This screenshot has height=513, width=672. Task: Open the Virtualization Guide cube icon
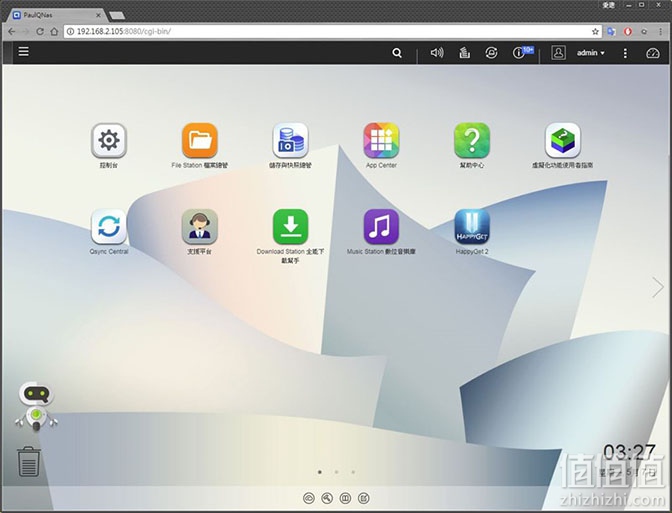(x=563, y=141)
